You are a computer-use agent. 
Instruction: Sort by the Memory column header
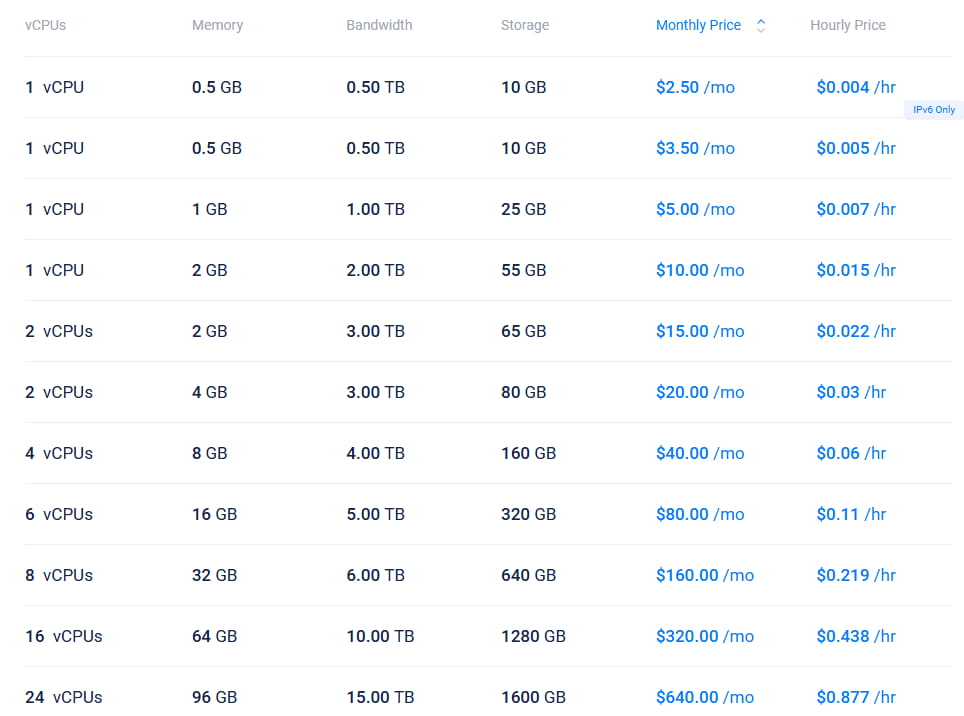(217, 25)
